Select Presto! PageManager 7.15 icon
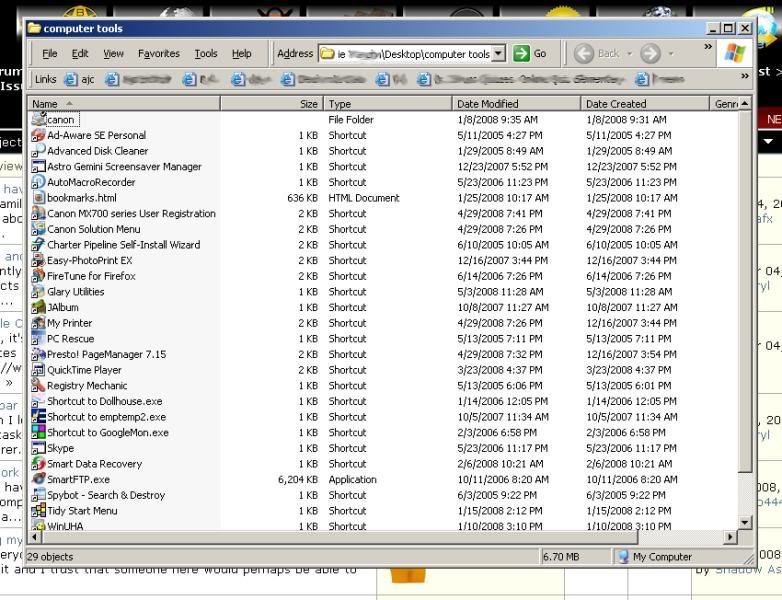 (x=38, y=354)
